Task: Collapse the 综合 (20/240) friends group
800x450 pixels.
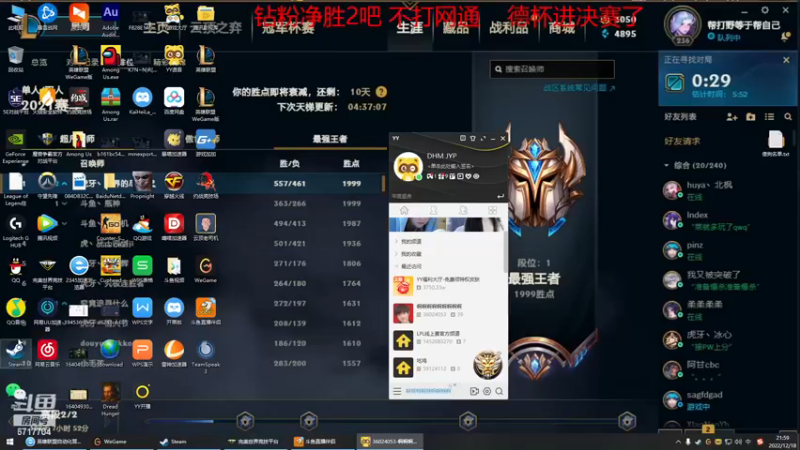Action: (666, 165)
